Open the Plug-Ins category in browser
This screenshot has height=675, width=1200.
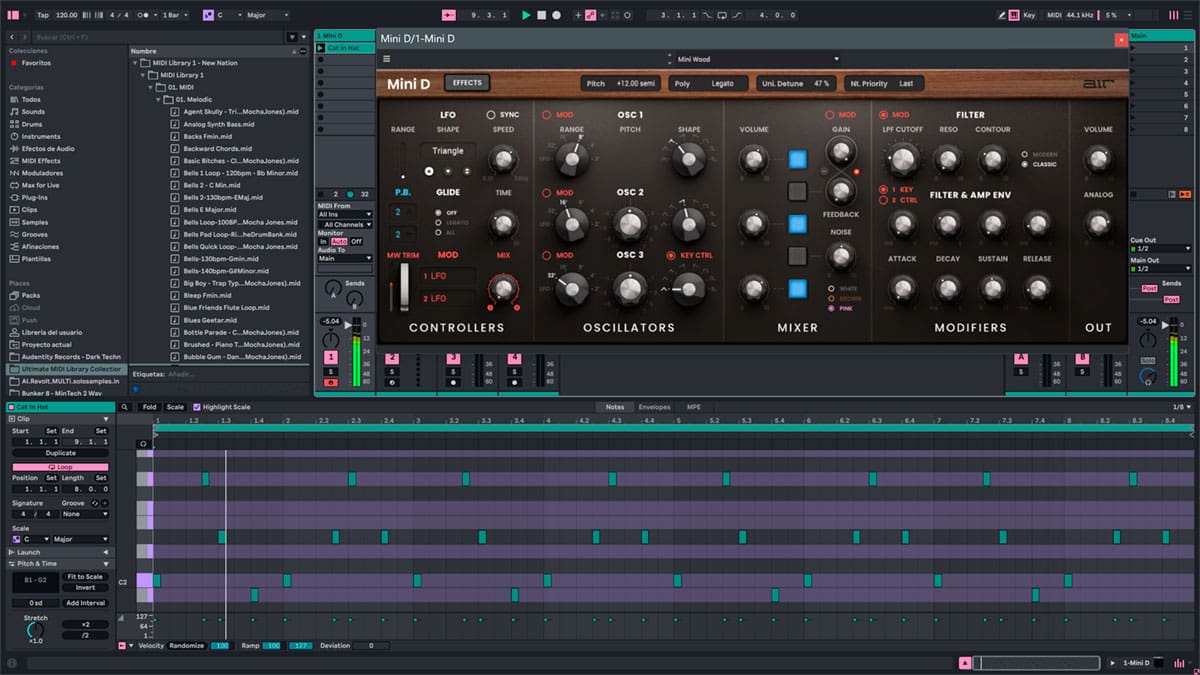click(34, 197)
